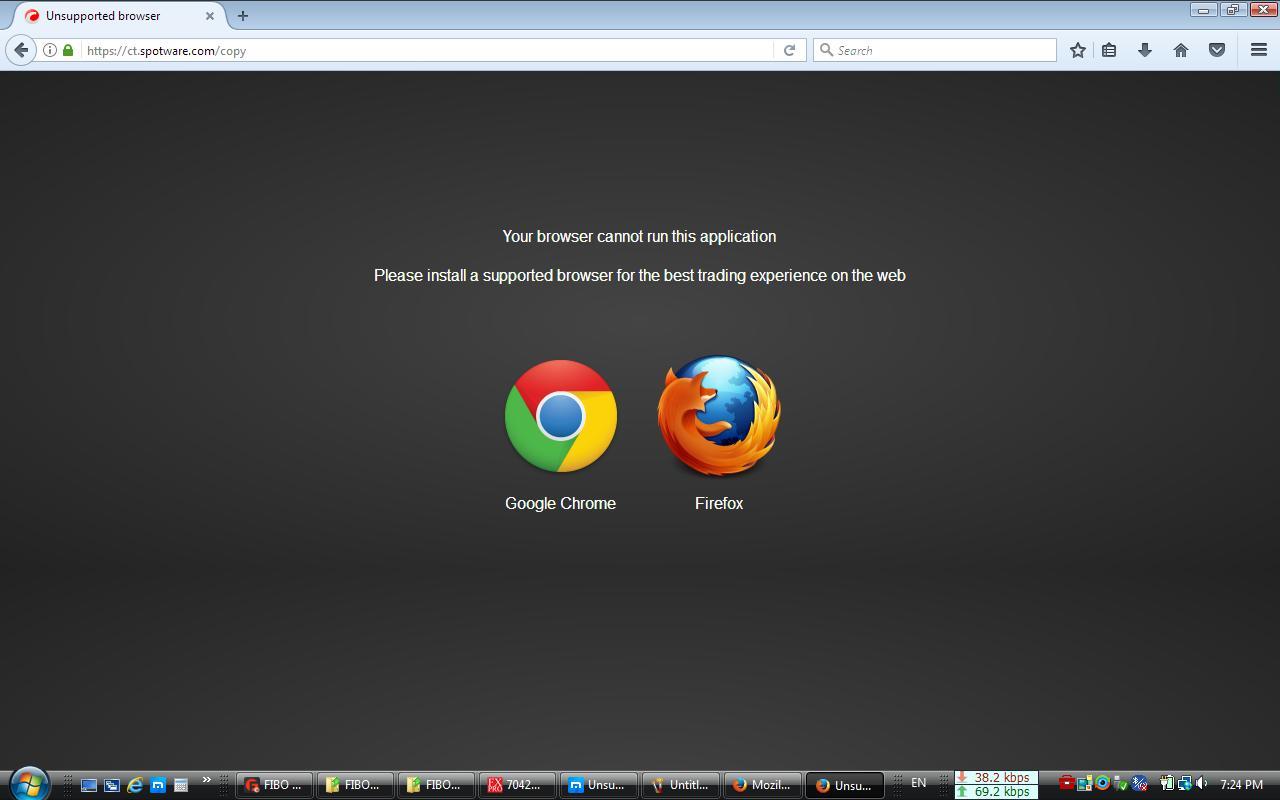Close the Unsupported browser tab
Viewport: 1280px width, 800px height.
pyautogui.click(x=209, y=16)
